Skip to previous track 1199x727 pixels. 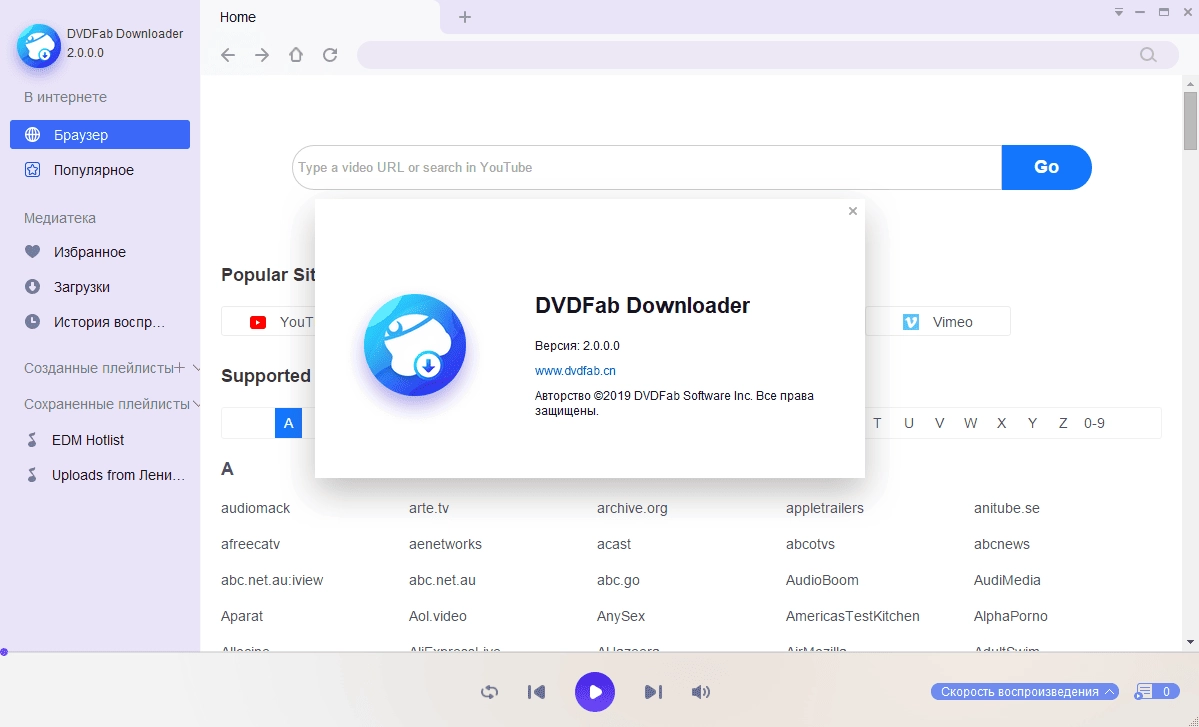[537, 692]
